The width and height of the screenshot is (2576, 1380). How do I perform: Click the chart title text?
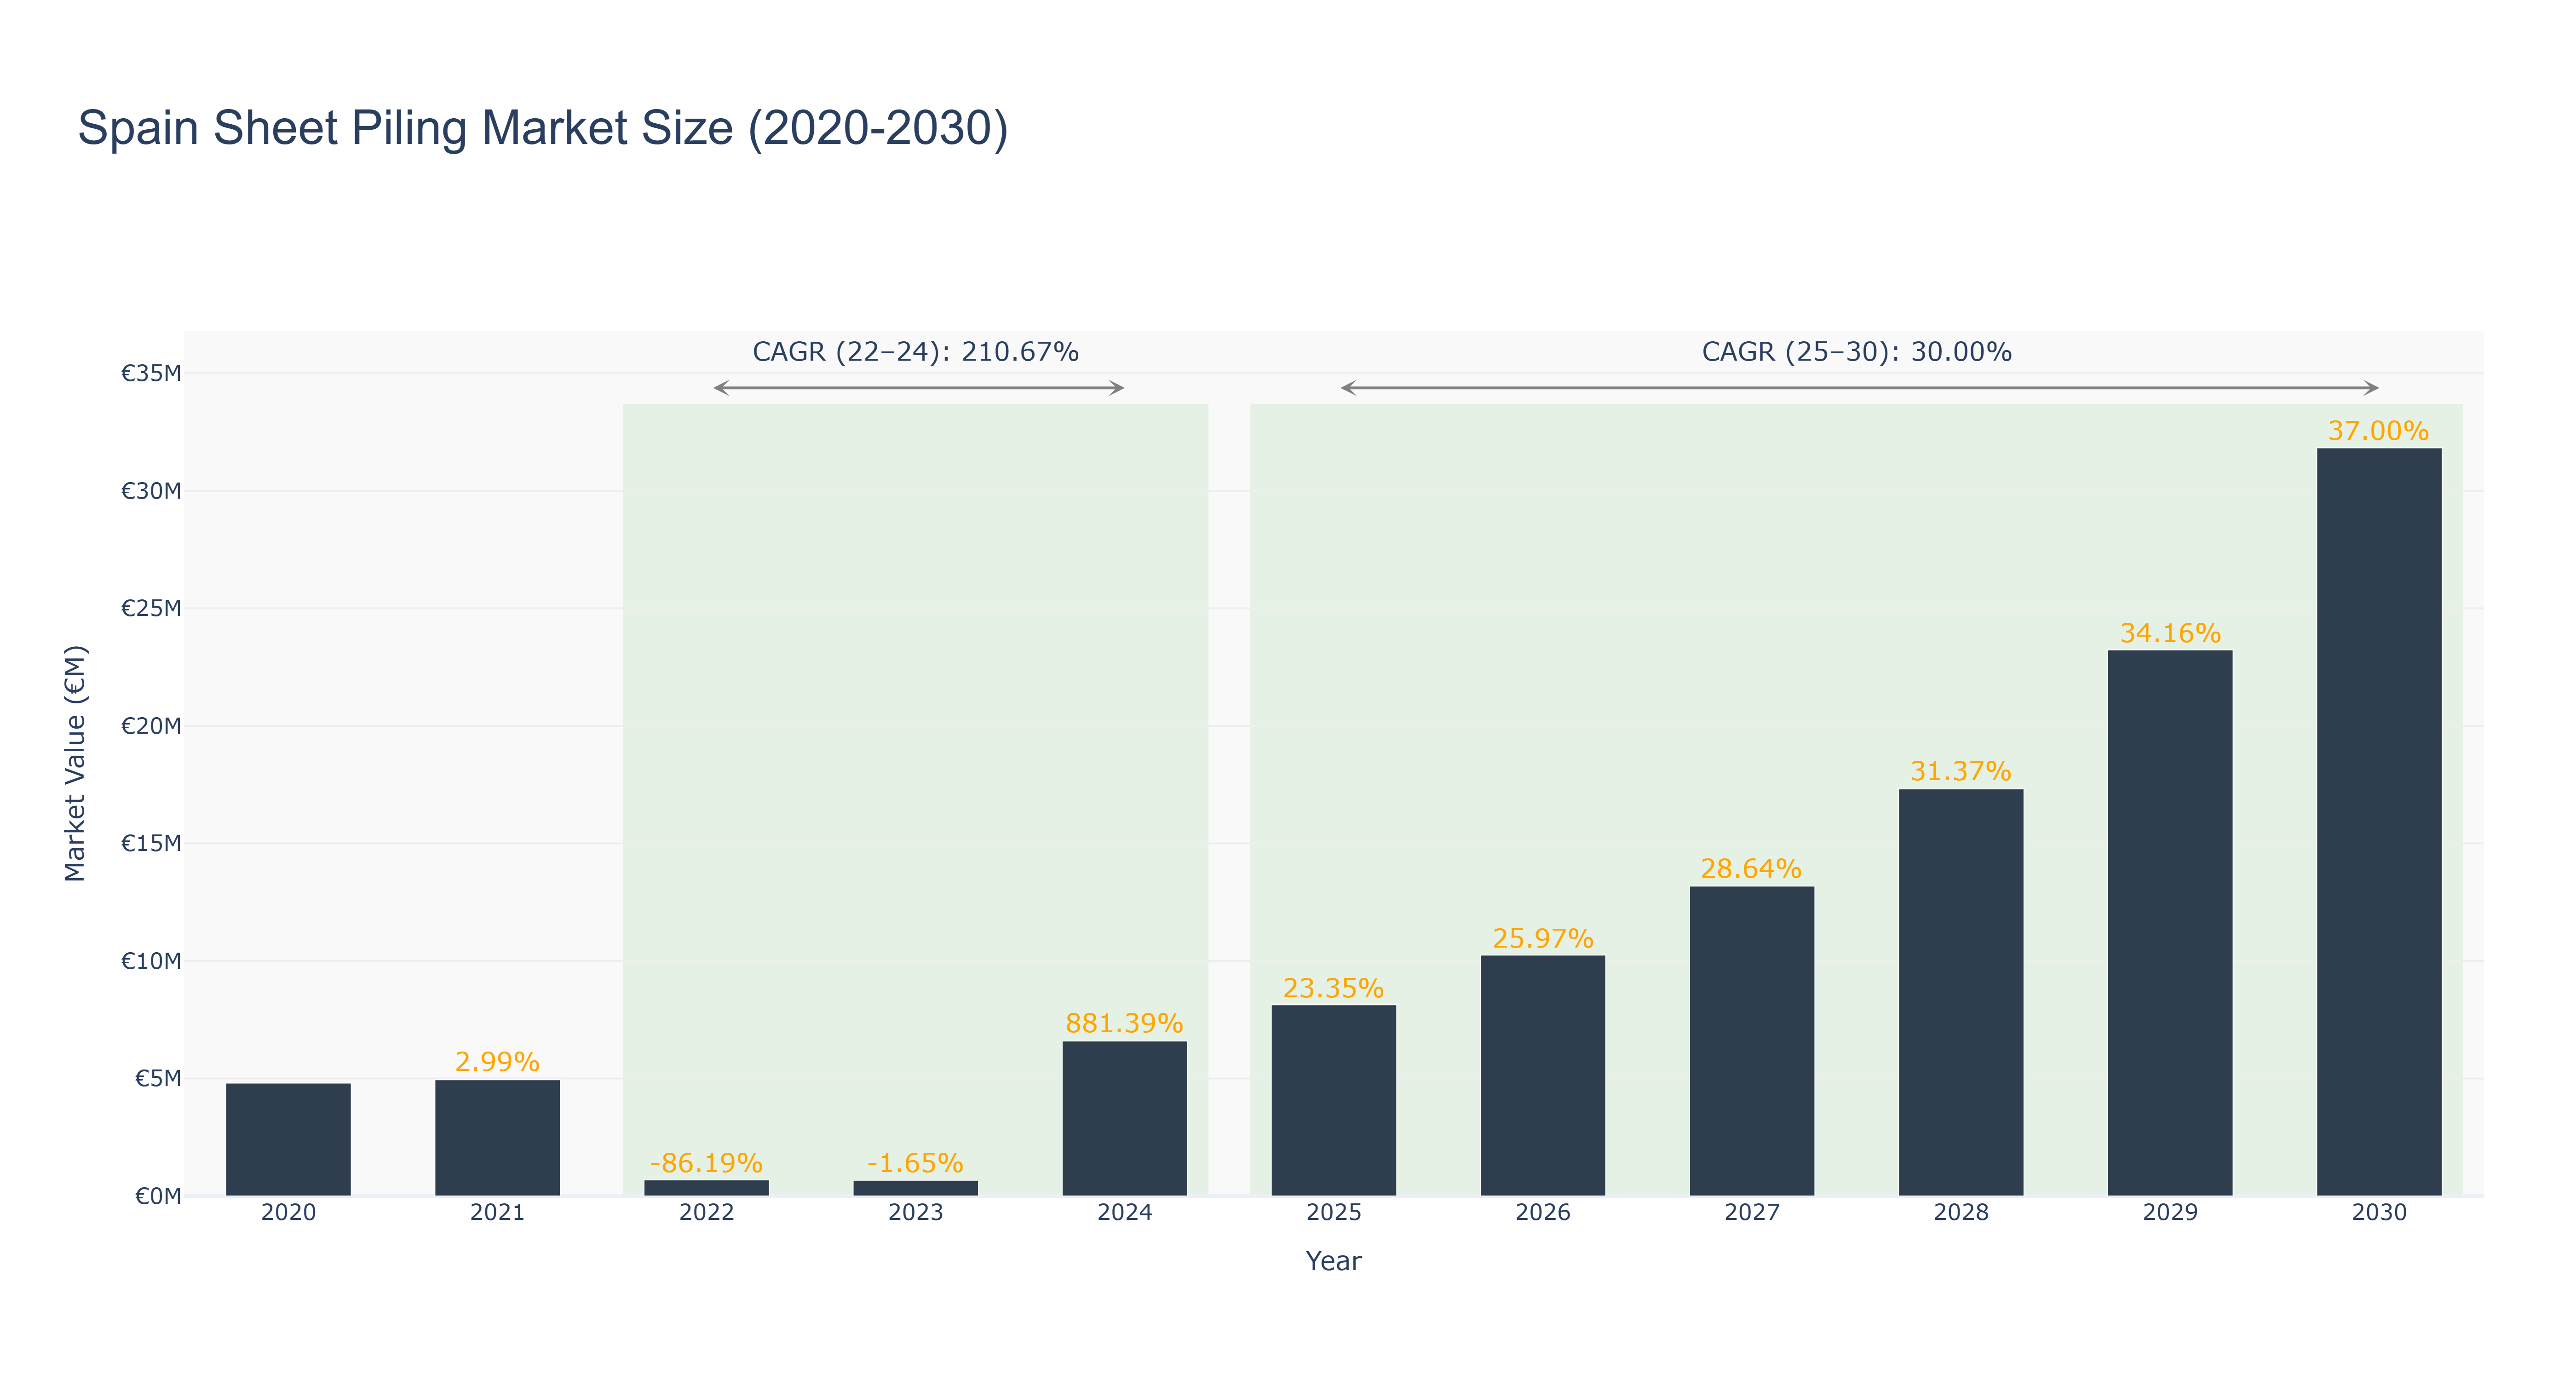543,128
